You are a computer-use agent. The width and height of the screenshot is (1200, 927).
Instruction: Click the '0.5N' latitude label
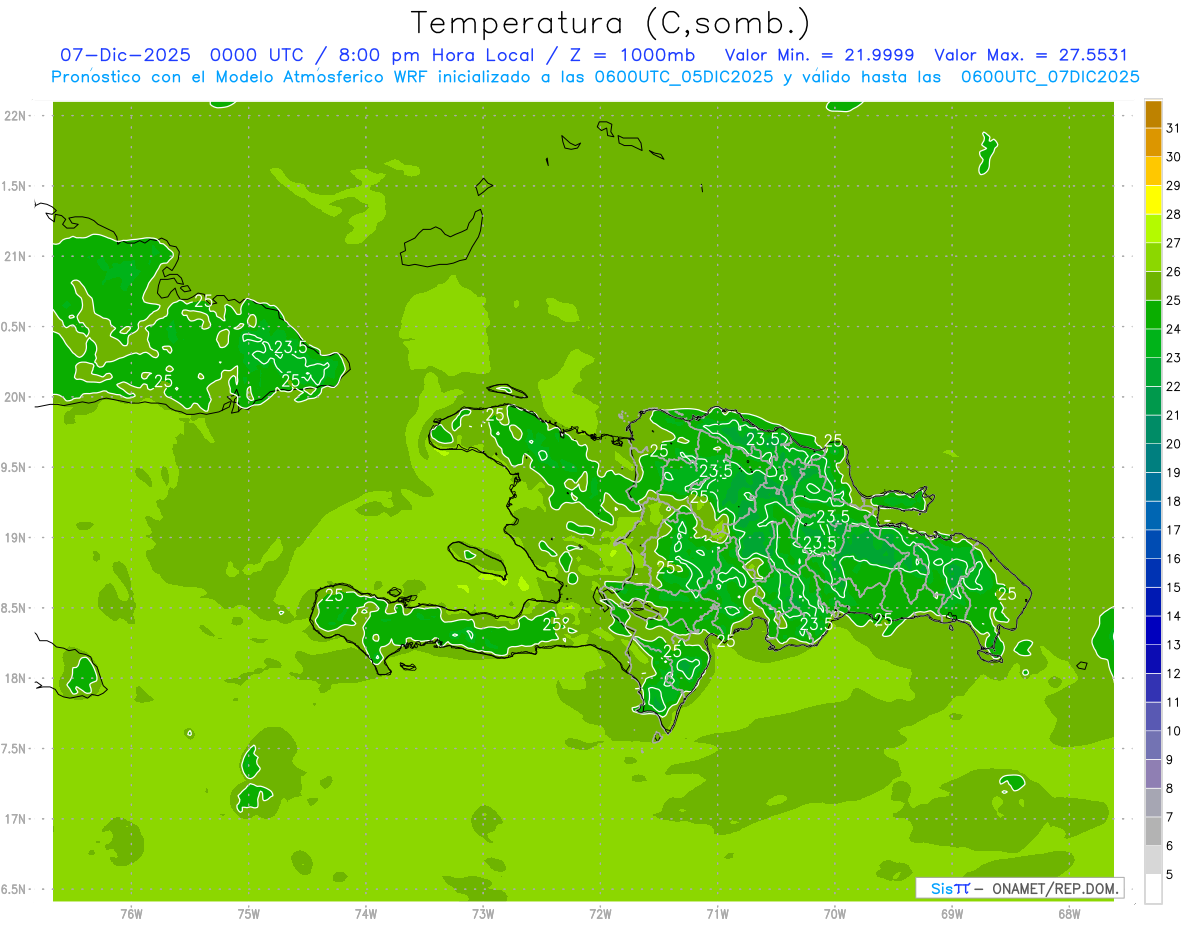coord(13,327)
